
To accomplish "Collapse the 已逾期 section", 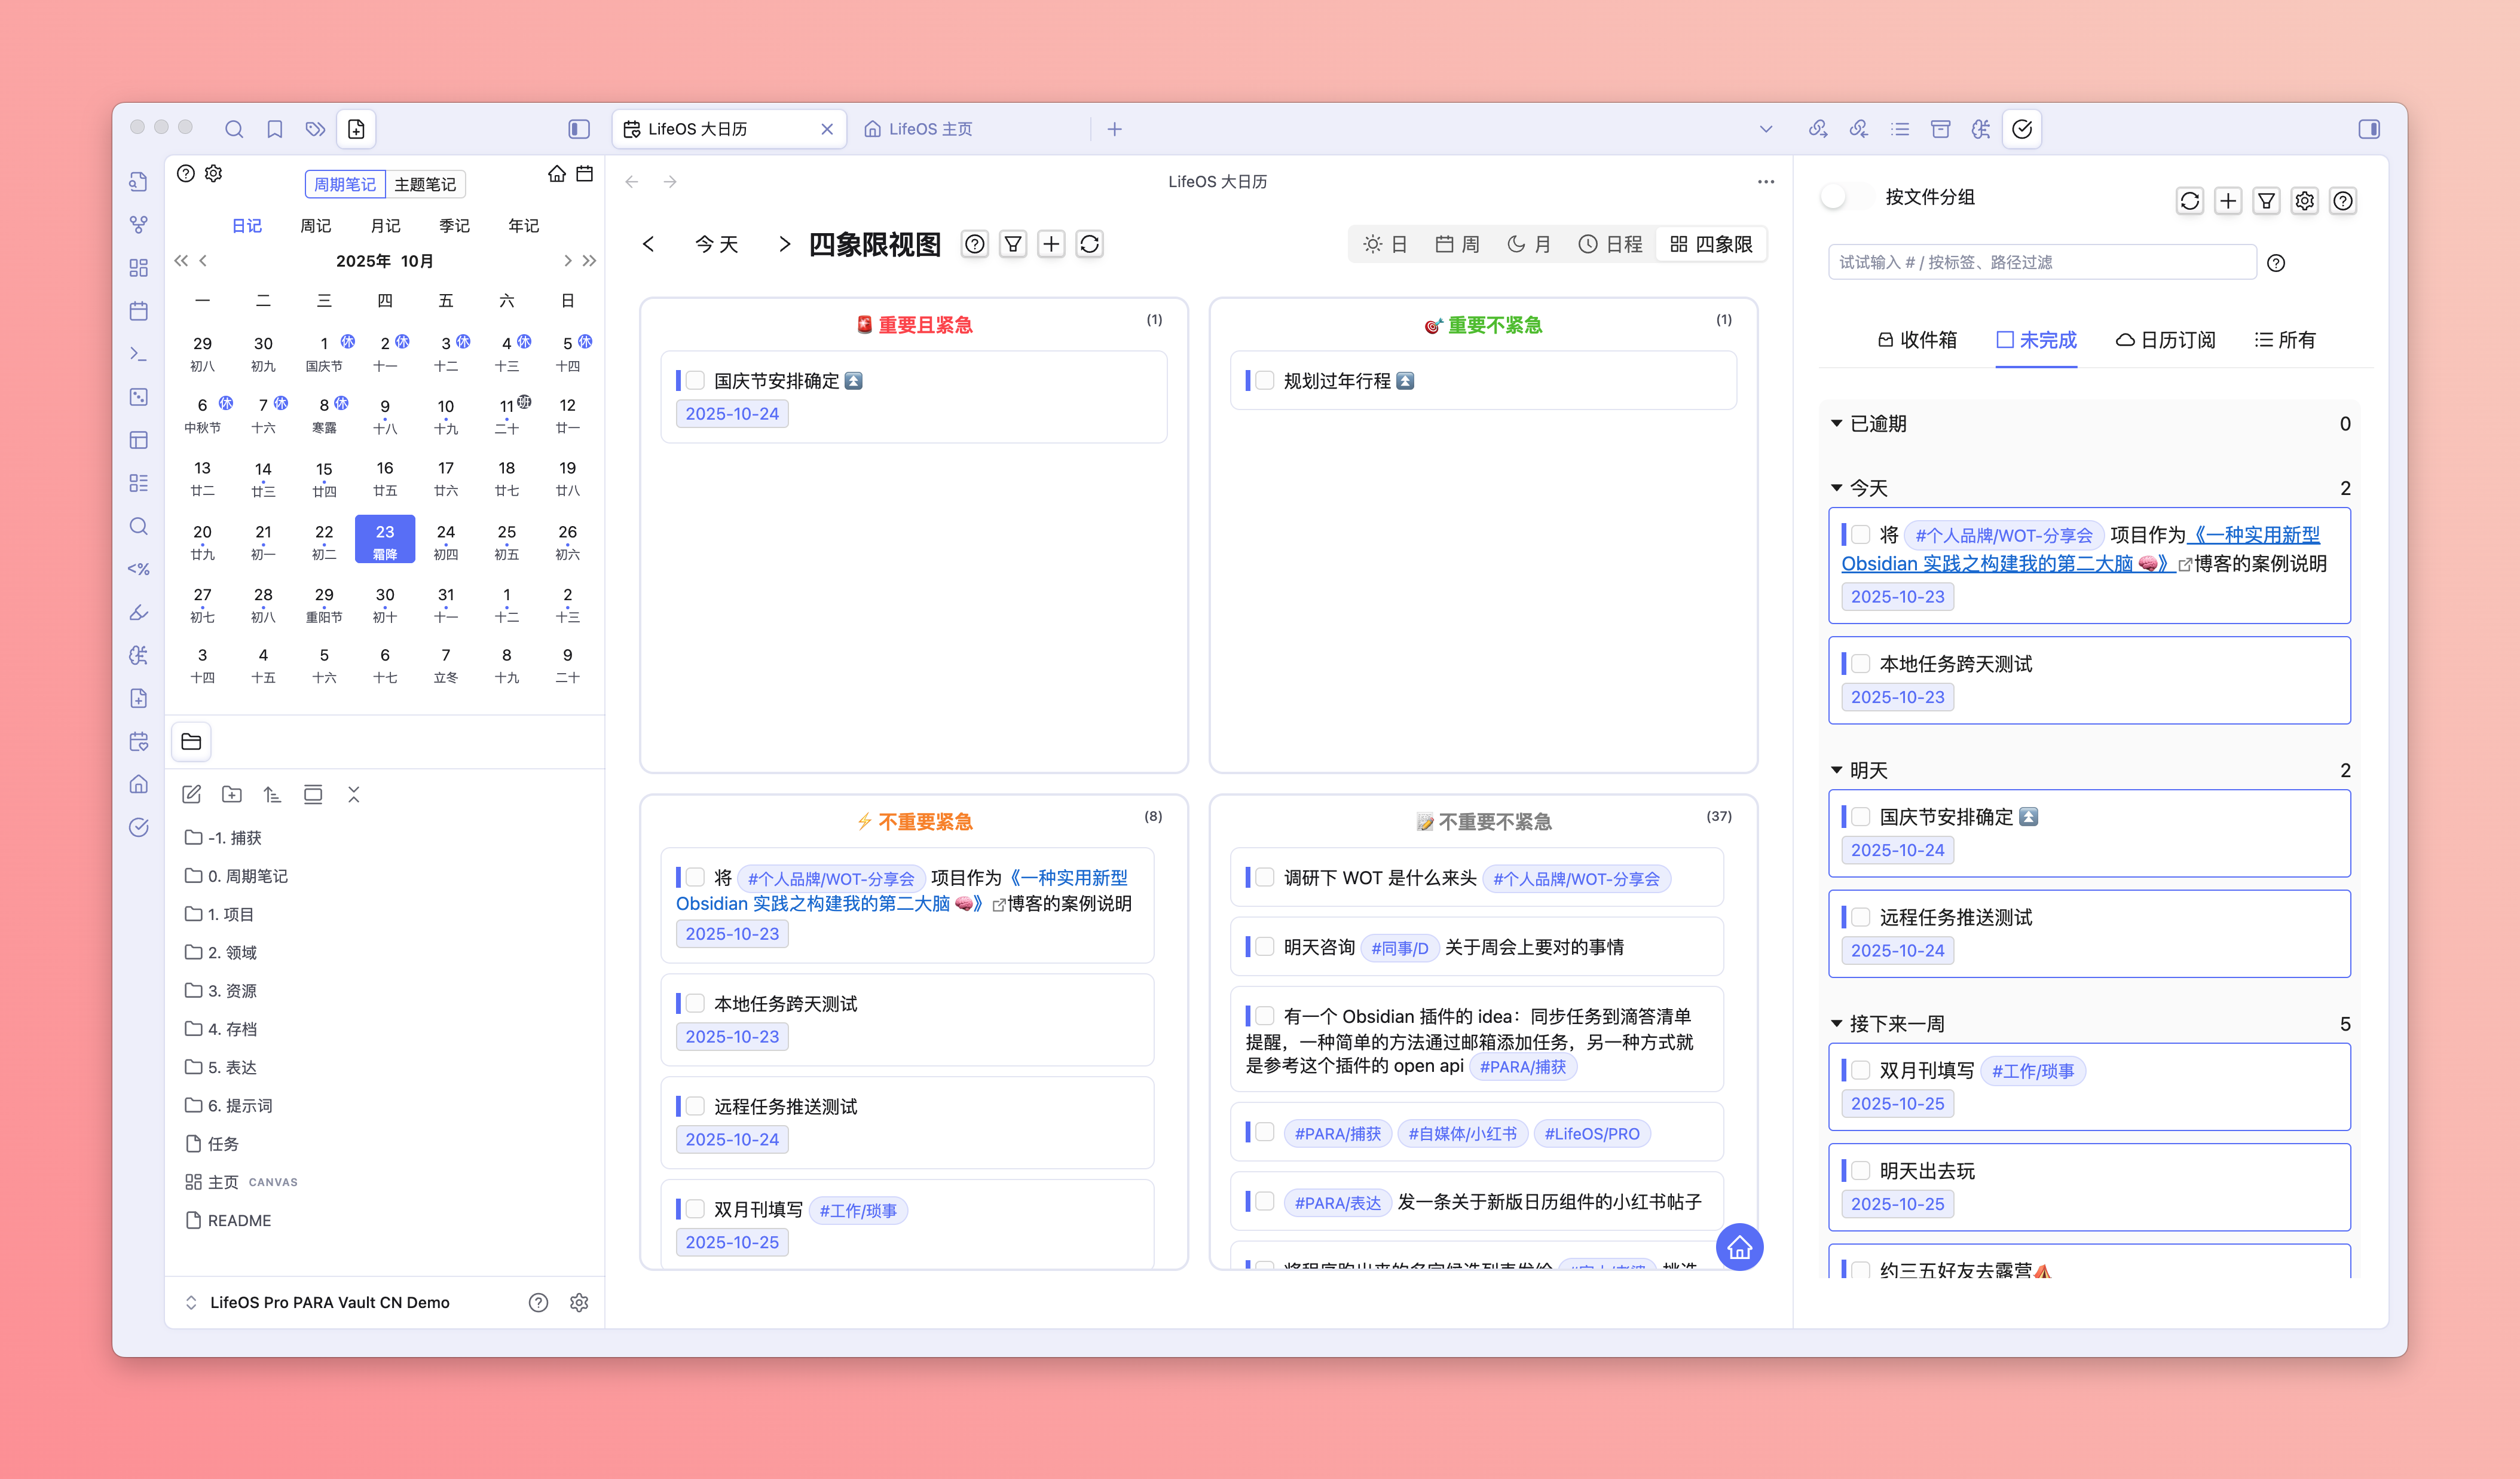I will pos(1836,424).
